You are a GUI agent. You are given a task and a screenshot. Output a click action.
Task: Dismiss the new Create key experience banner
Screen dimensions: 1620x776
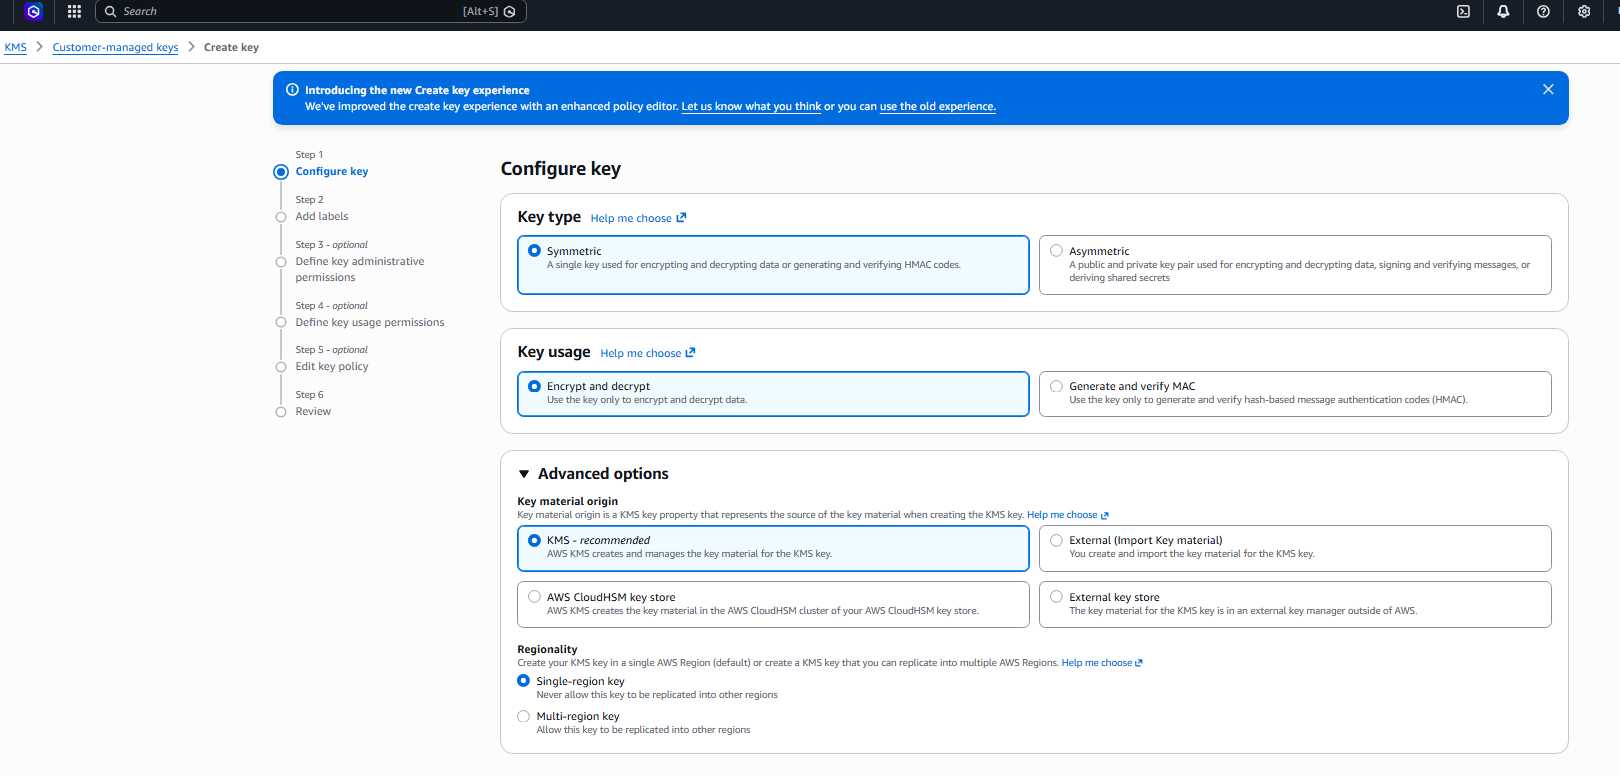tap(1548, 89)
